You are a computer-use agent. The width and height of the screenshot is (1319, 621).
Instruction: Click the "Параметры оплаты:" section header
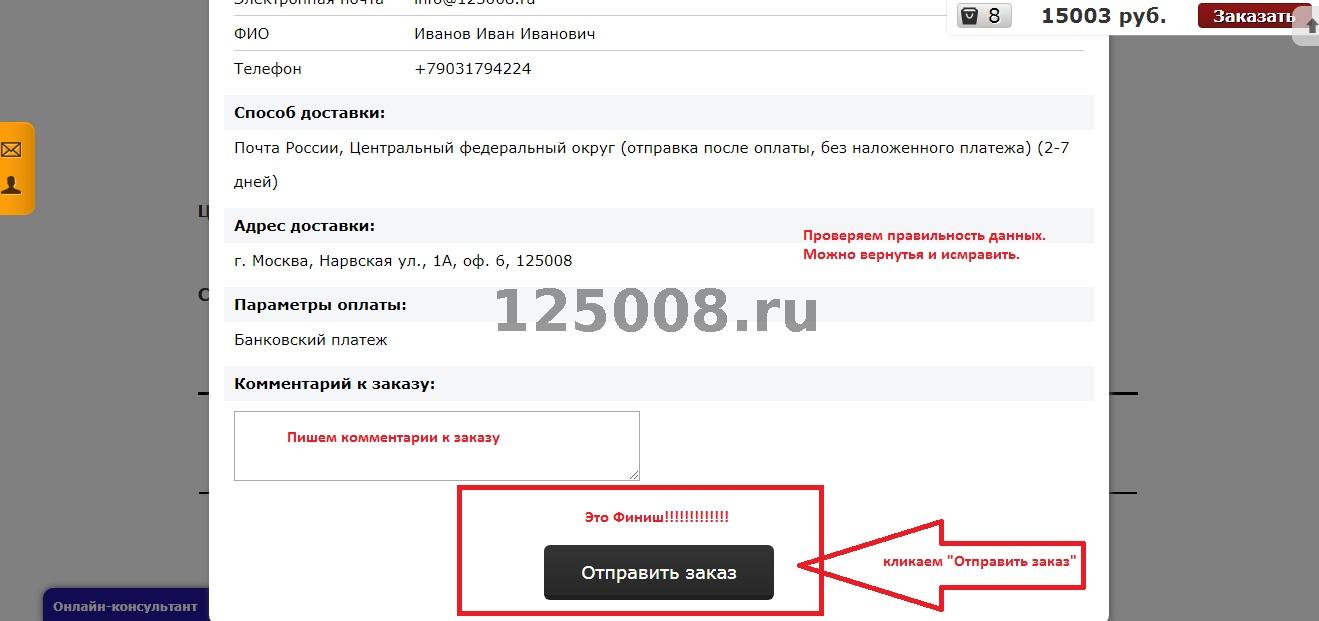click(320, 305)
